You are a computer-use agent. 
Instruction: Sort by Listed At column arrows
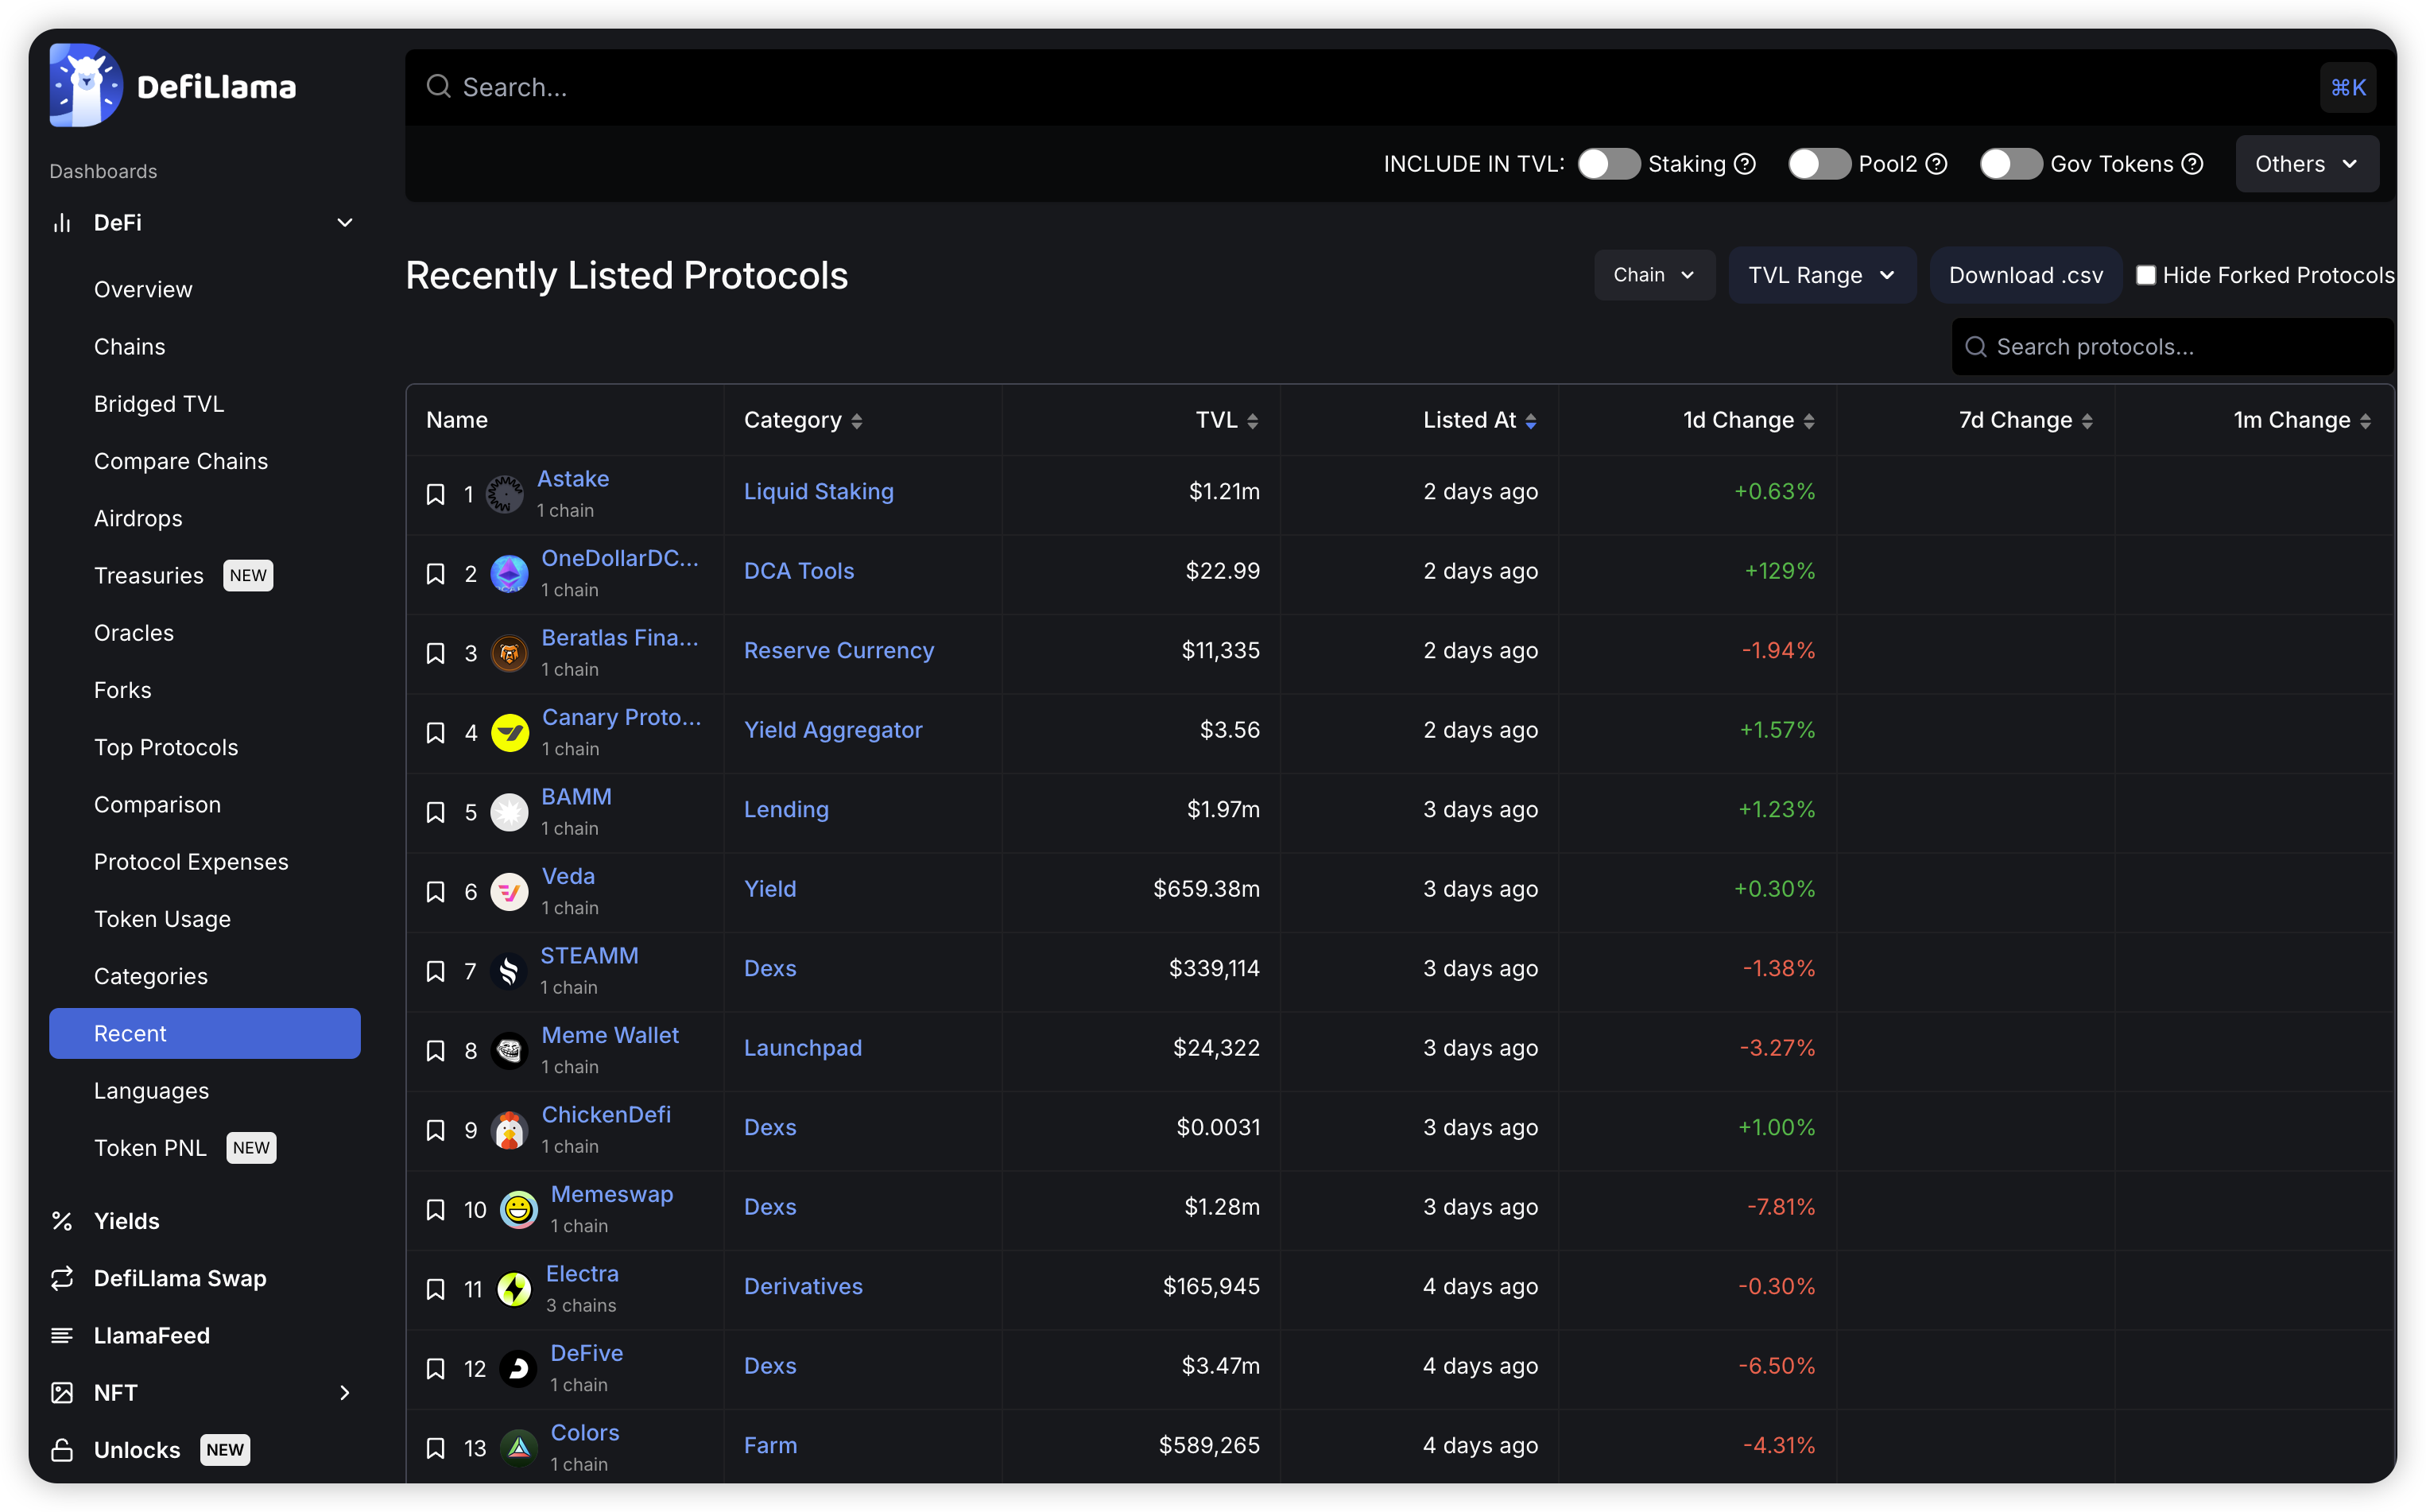[x=1530, y=421]
